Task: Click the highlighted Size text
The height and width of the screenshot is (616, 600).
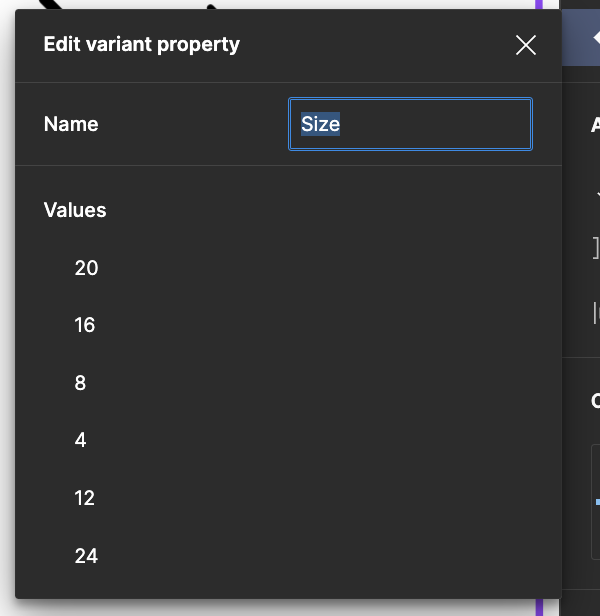Action: [x=320, y=124]
